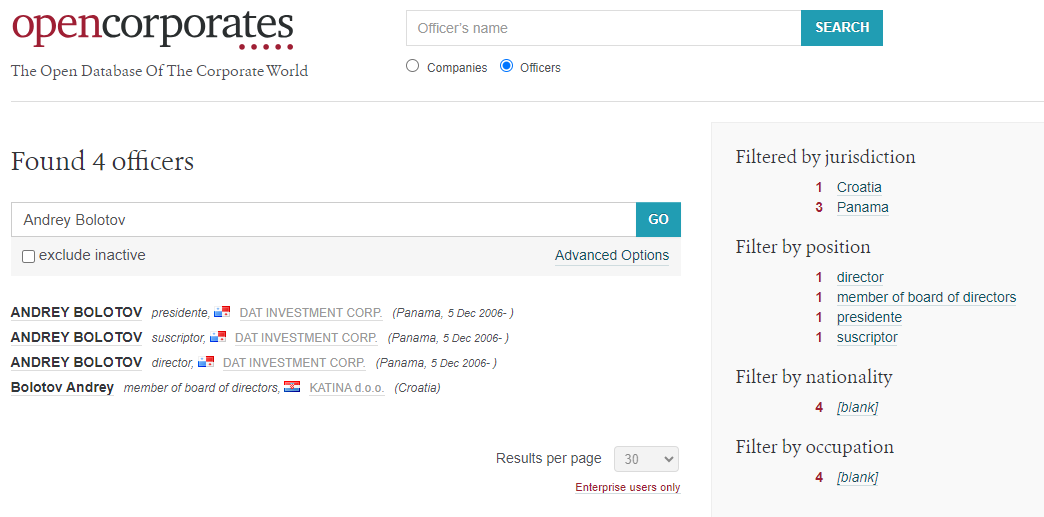
Task: Click the OpenCorporates logo
Action: click(152, 29)
